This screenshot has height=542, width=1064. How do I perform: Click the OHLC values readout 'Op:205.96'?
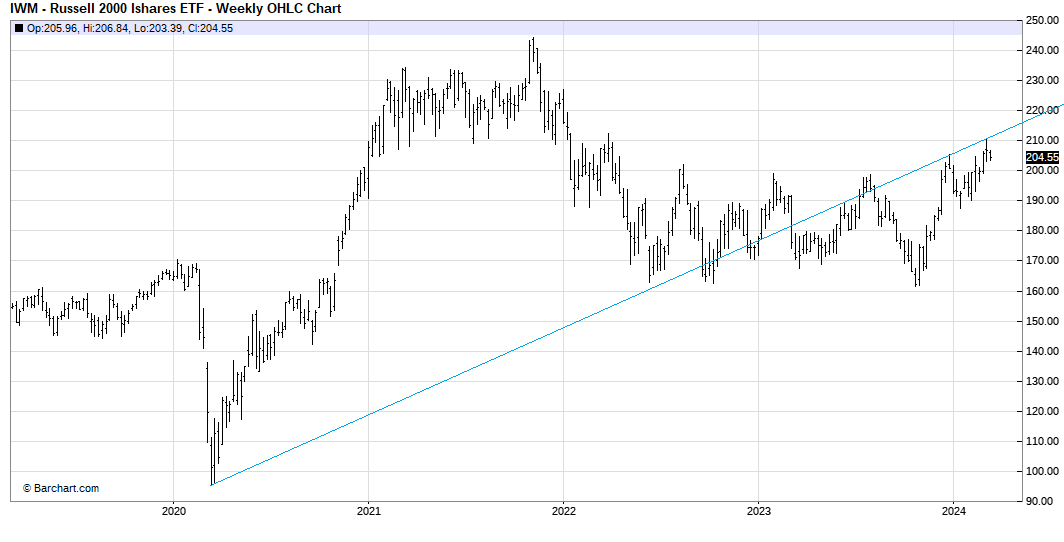click(x=52, y=28)
